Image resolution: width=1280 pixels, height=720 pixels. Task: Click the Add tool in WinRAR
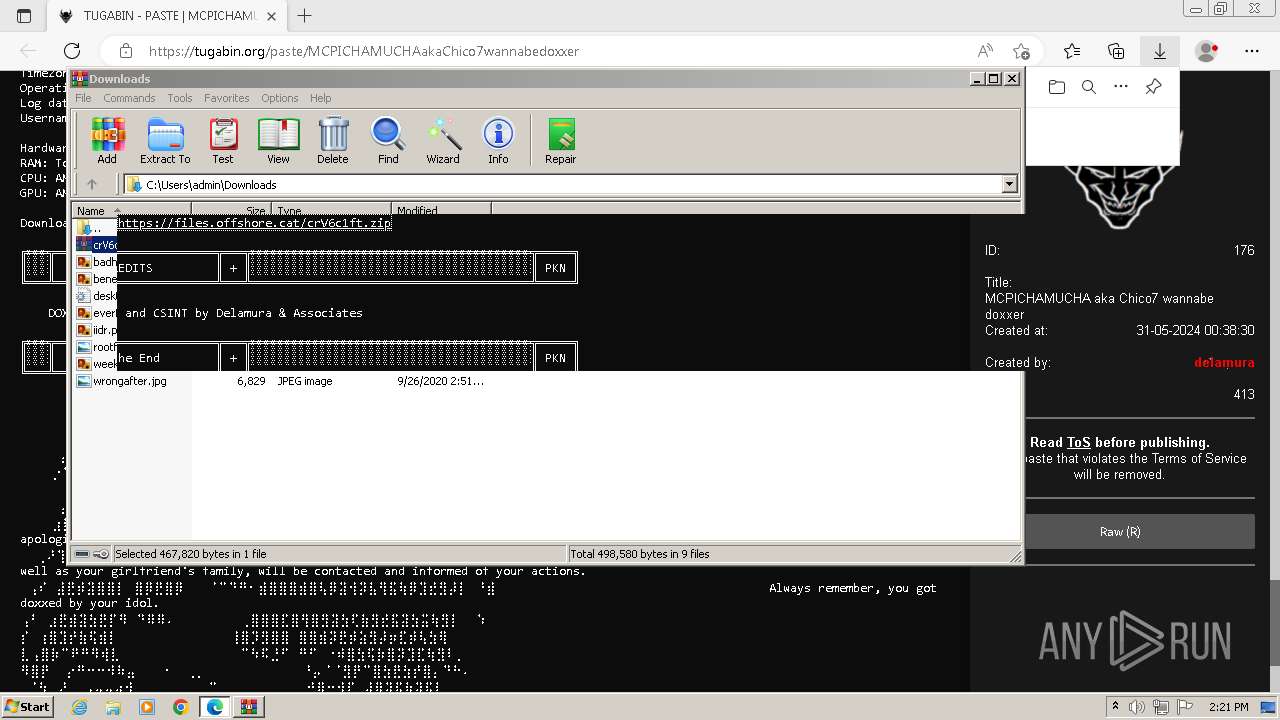[107, 141]
